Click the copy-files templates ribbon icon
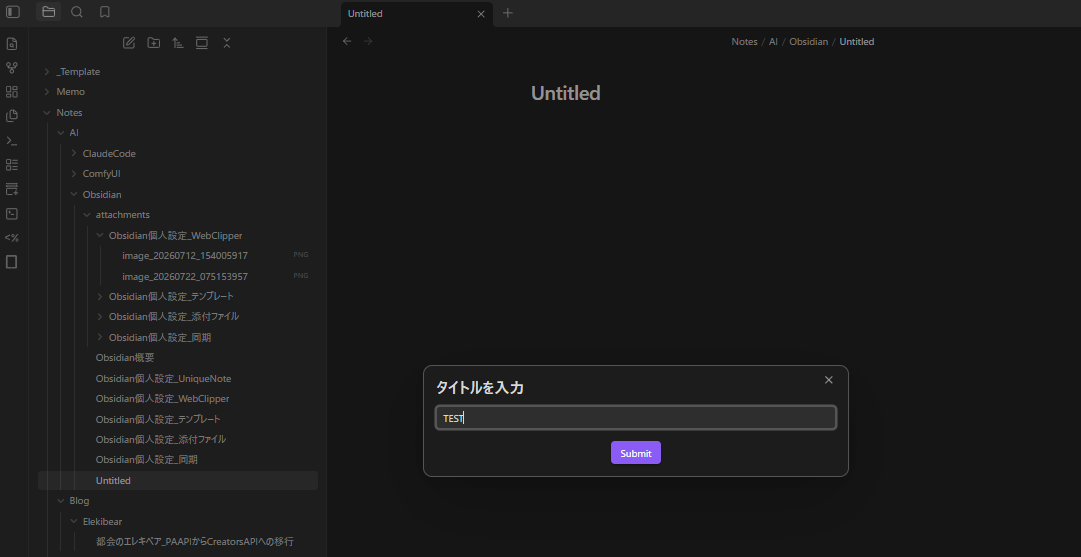Viewport: 1081px width, 557px height. (12, 116)
